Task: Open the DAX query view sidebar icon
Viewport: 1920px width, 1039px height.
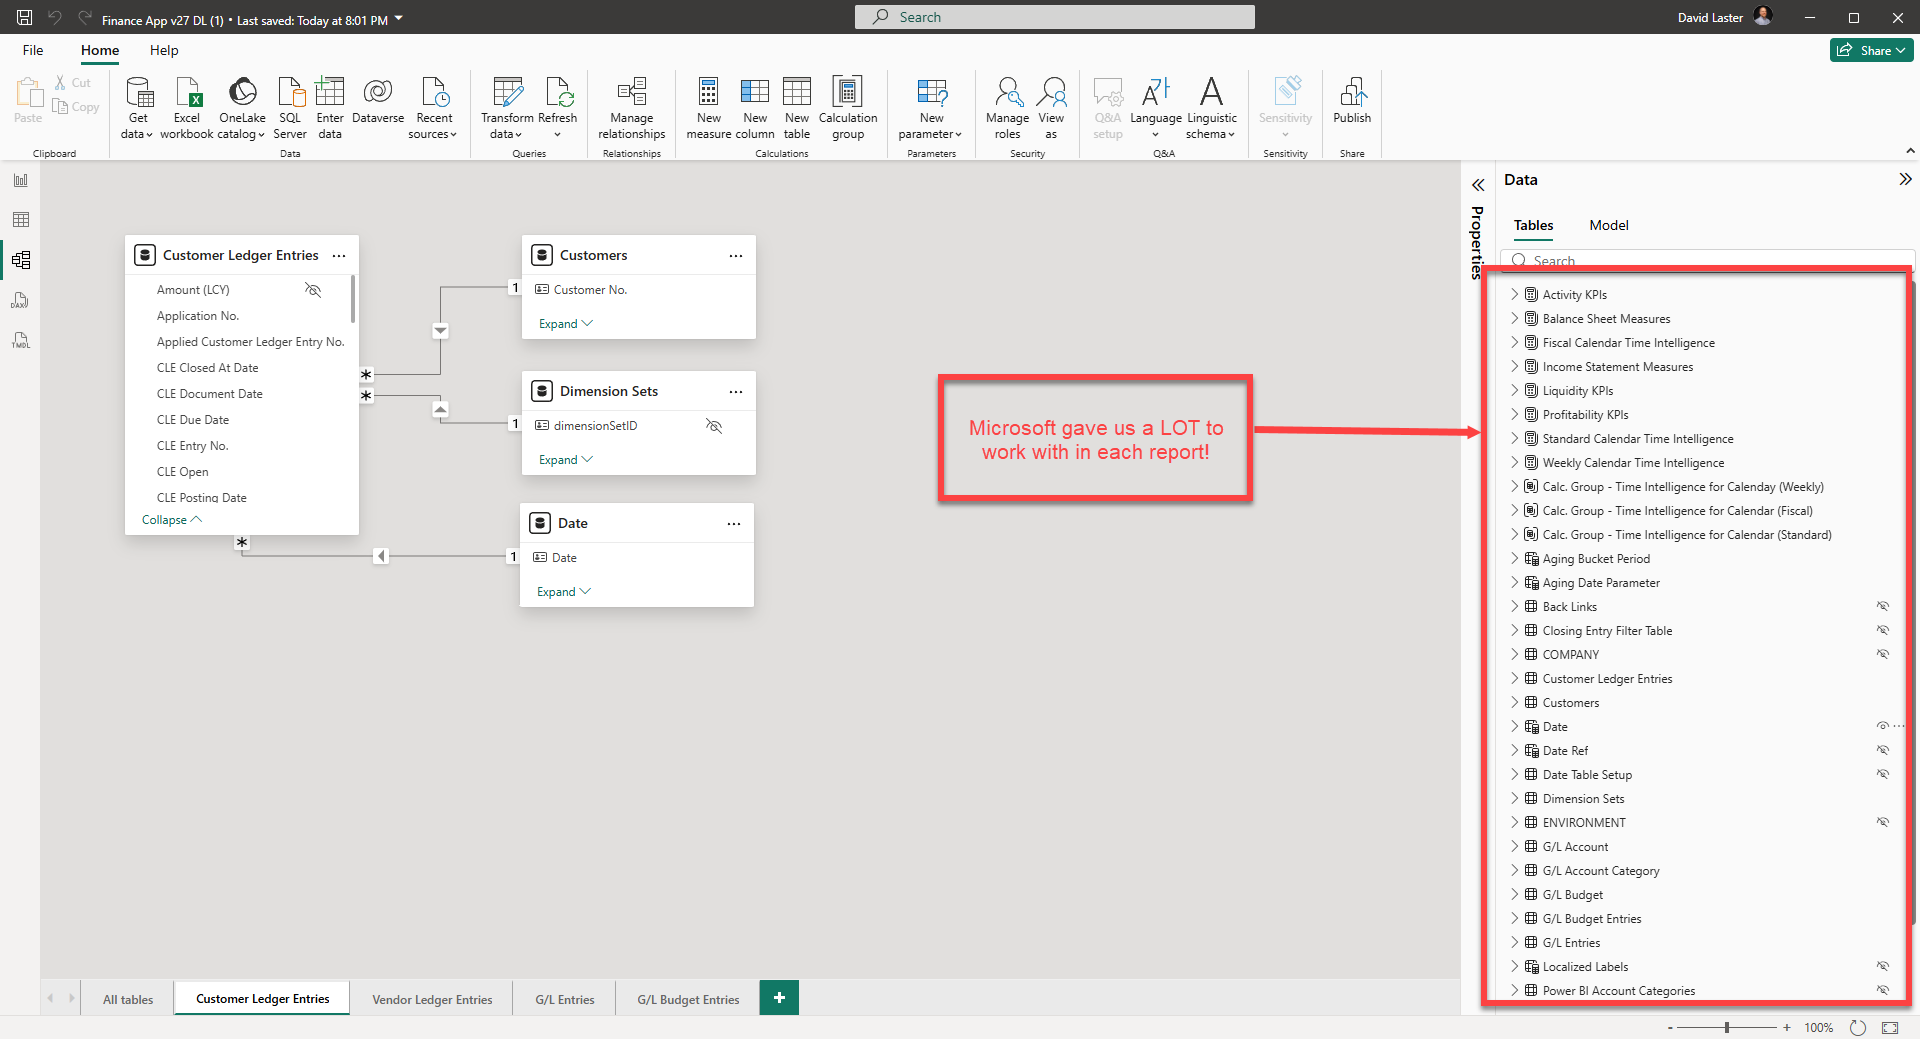Action: click(21, 300)
